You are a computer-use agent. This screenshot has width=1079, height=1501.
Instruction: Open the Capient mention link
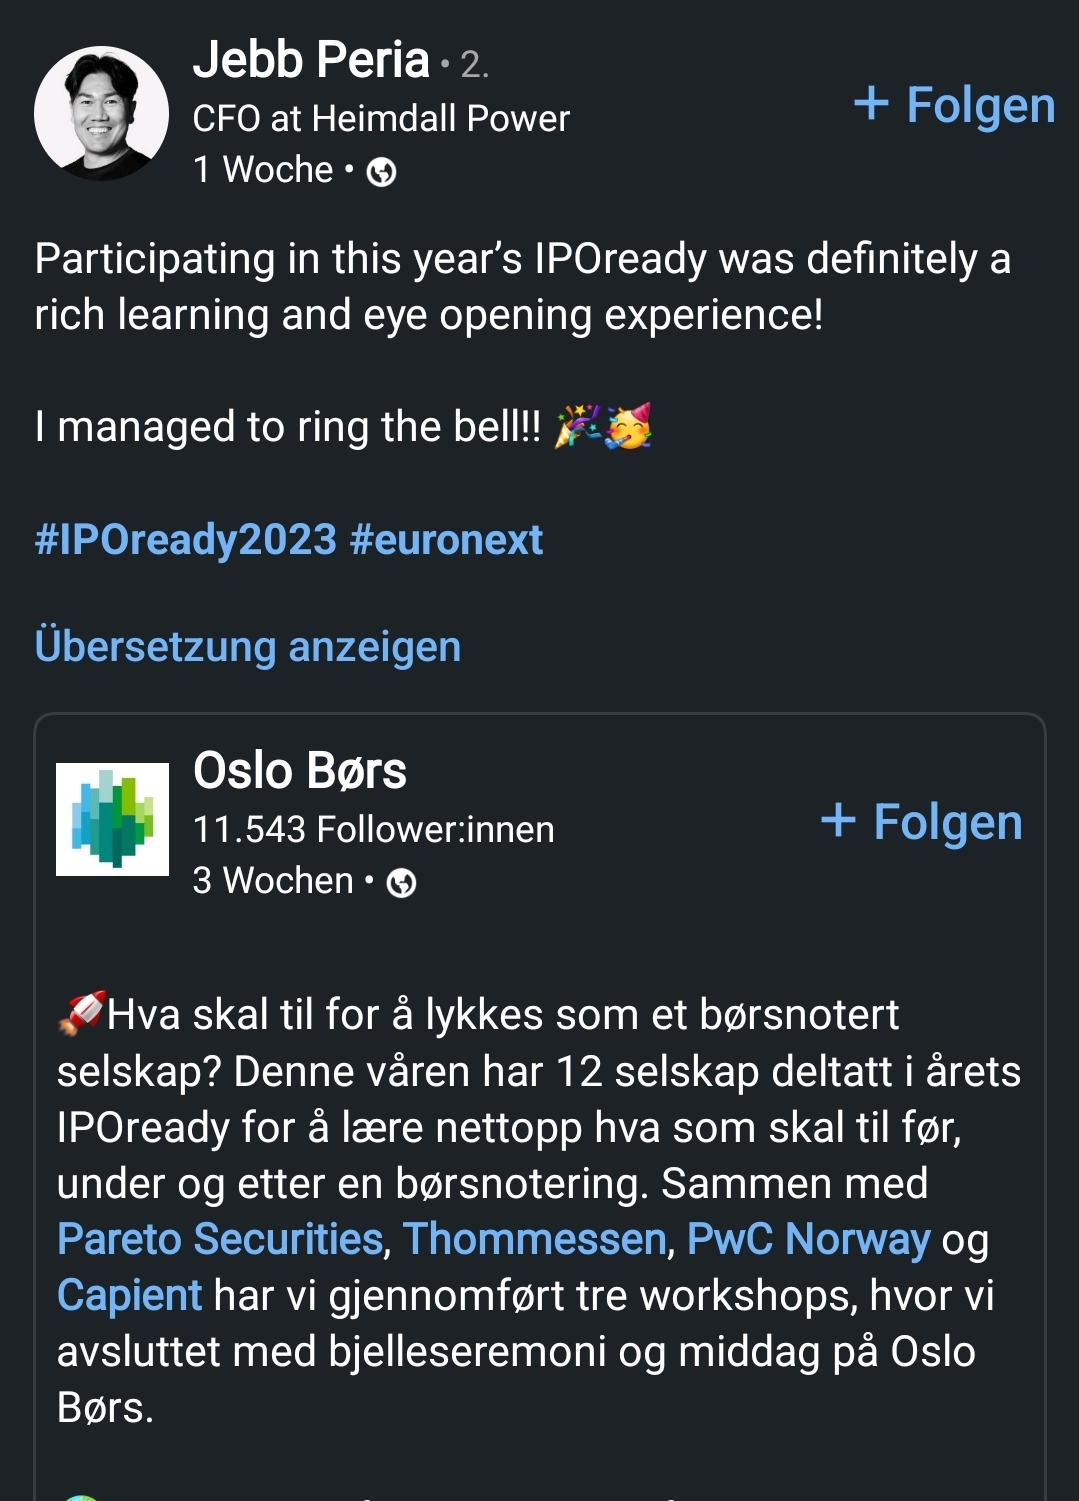point(129,1295)
